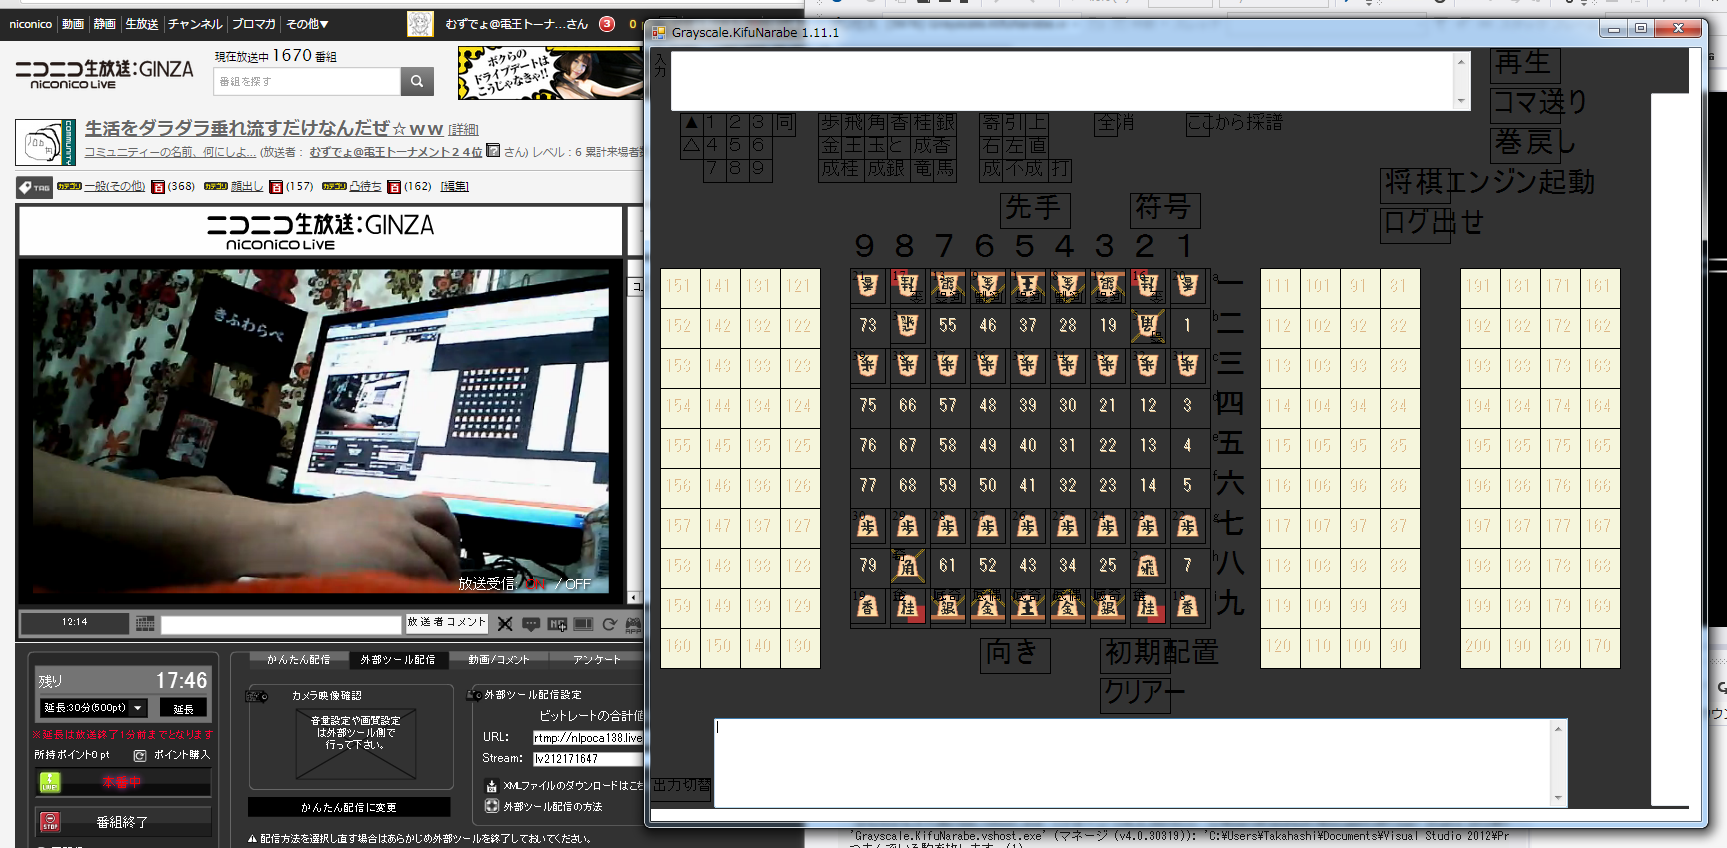Click the comment input field in player bar
1727x848 pixels.
point(281,624)
